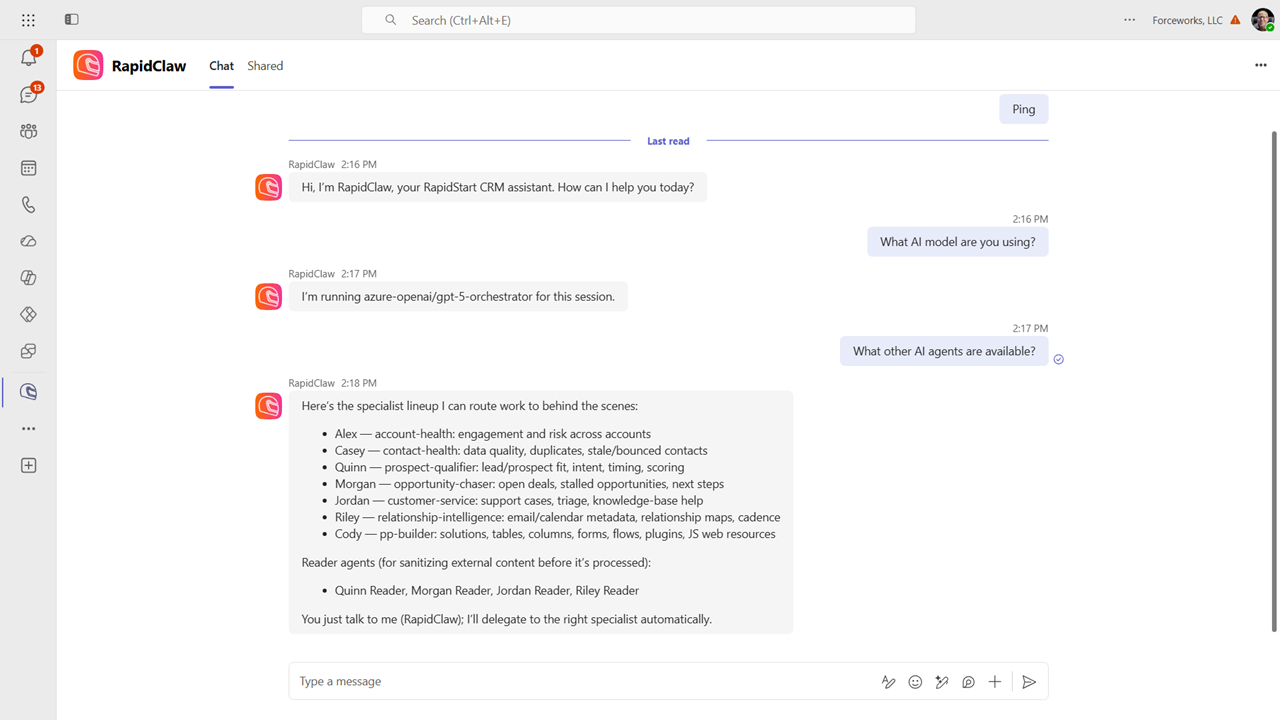The width and height of the screenshot is (1280, 720).
Task: Click RapidClaw avatar beside the specialist lineup
Action: tap(269, 405)
